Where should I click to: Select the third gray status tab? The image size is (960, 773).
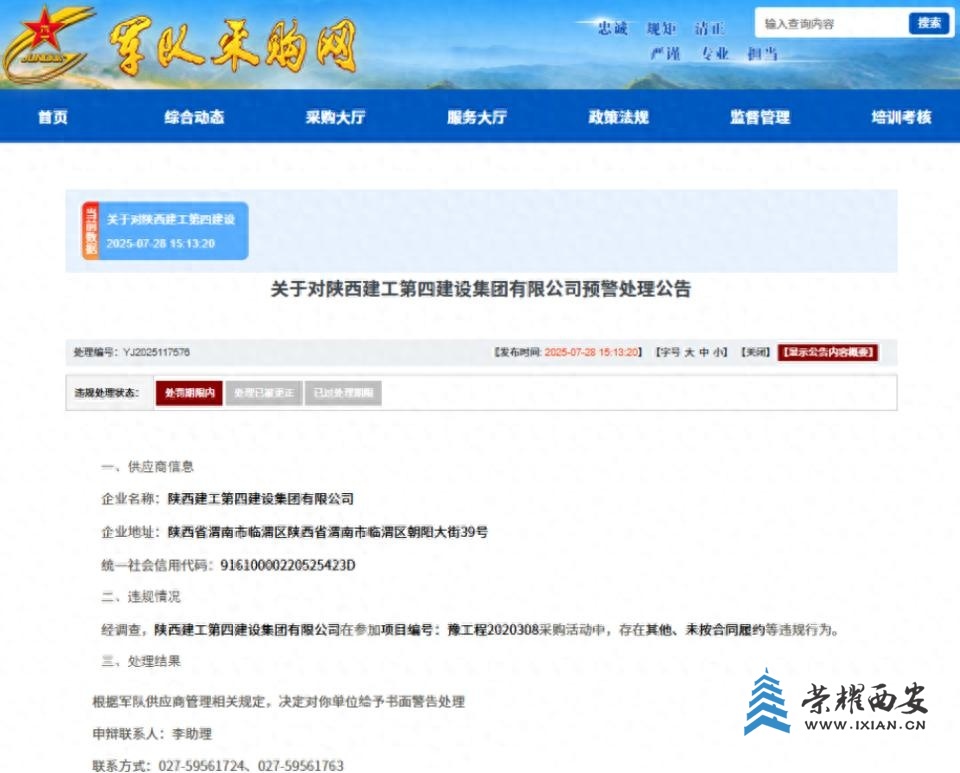click(343, 393)
